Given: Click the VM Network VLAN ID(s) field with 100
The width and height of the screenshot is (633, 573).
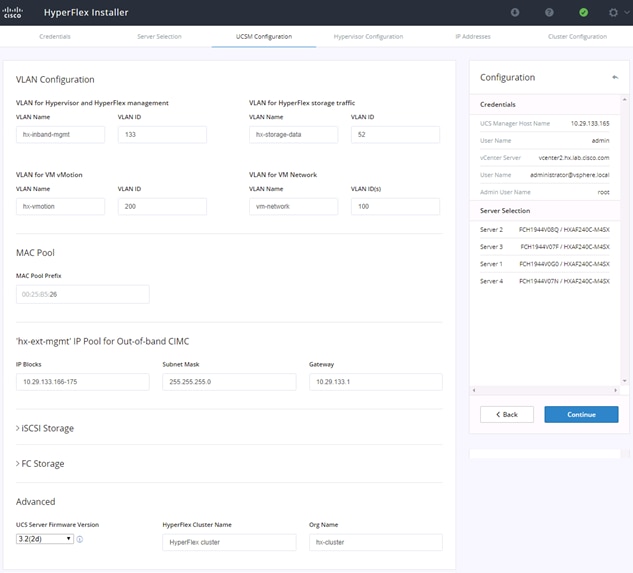Looking at the screenshot, I should pyautogui.click(x=395, y=206).
